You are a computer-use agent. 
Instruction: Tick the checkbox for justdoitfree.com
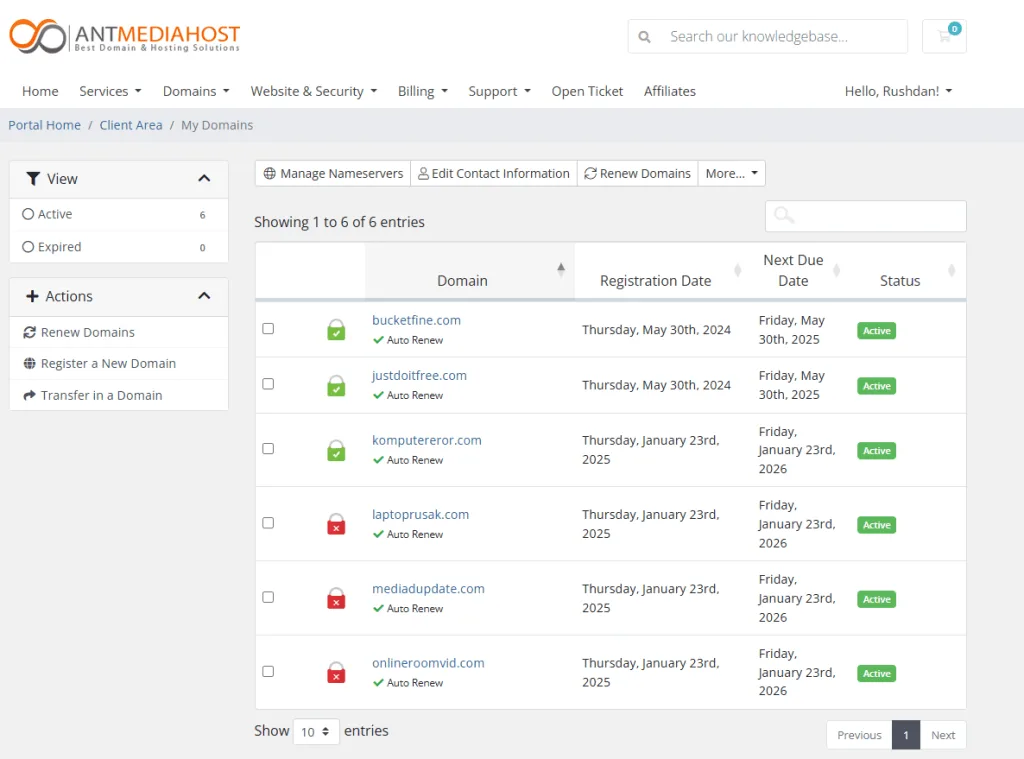pyautogui.click(x=268, y=384)
